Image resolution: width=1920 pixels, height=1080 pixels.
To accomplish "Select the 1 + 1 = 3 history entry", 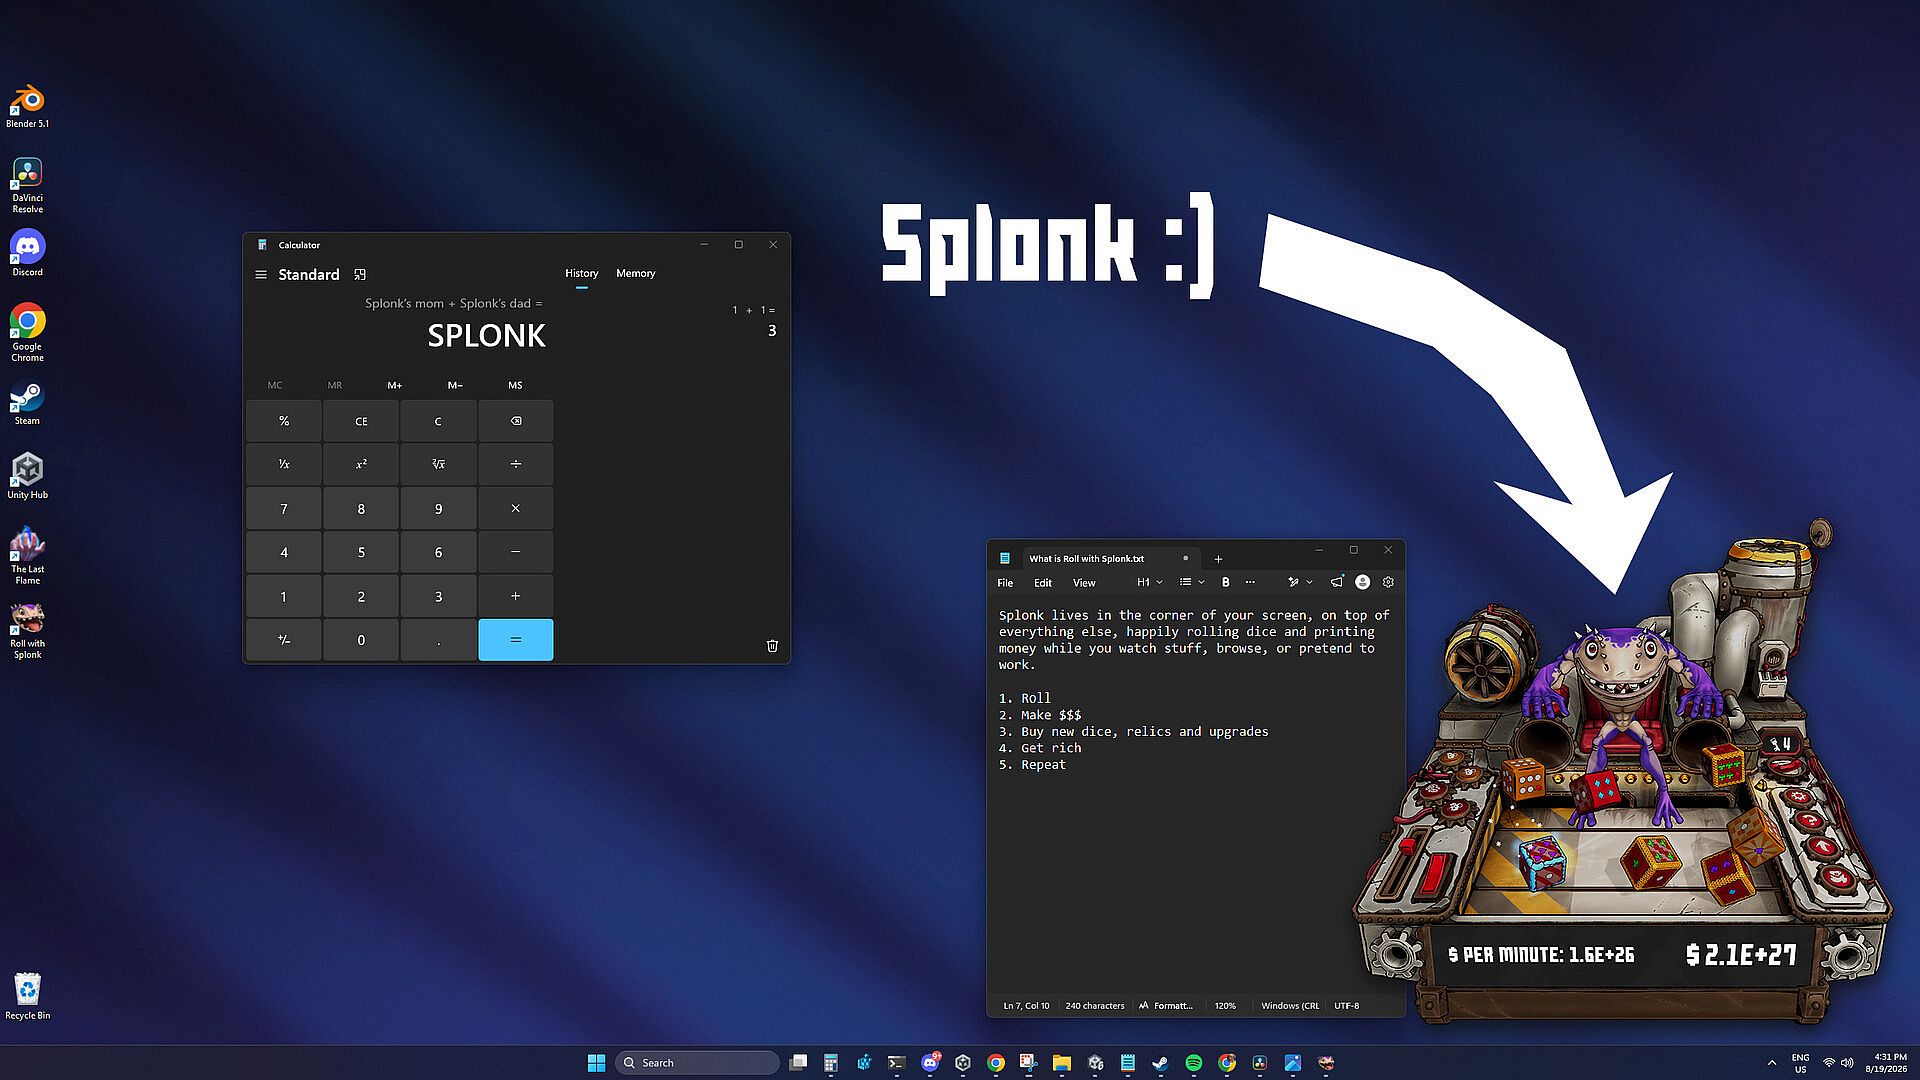I will pyautogui.click(x=754, y=321).
